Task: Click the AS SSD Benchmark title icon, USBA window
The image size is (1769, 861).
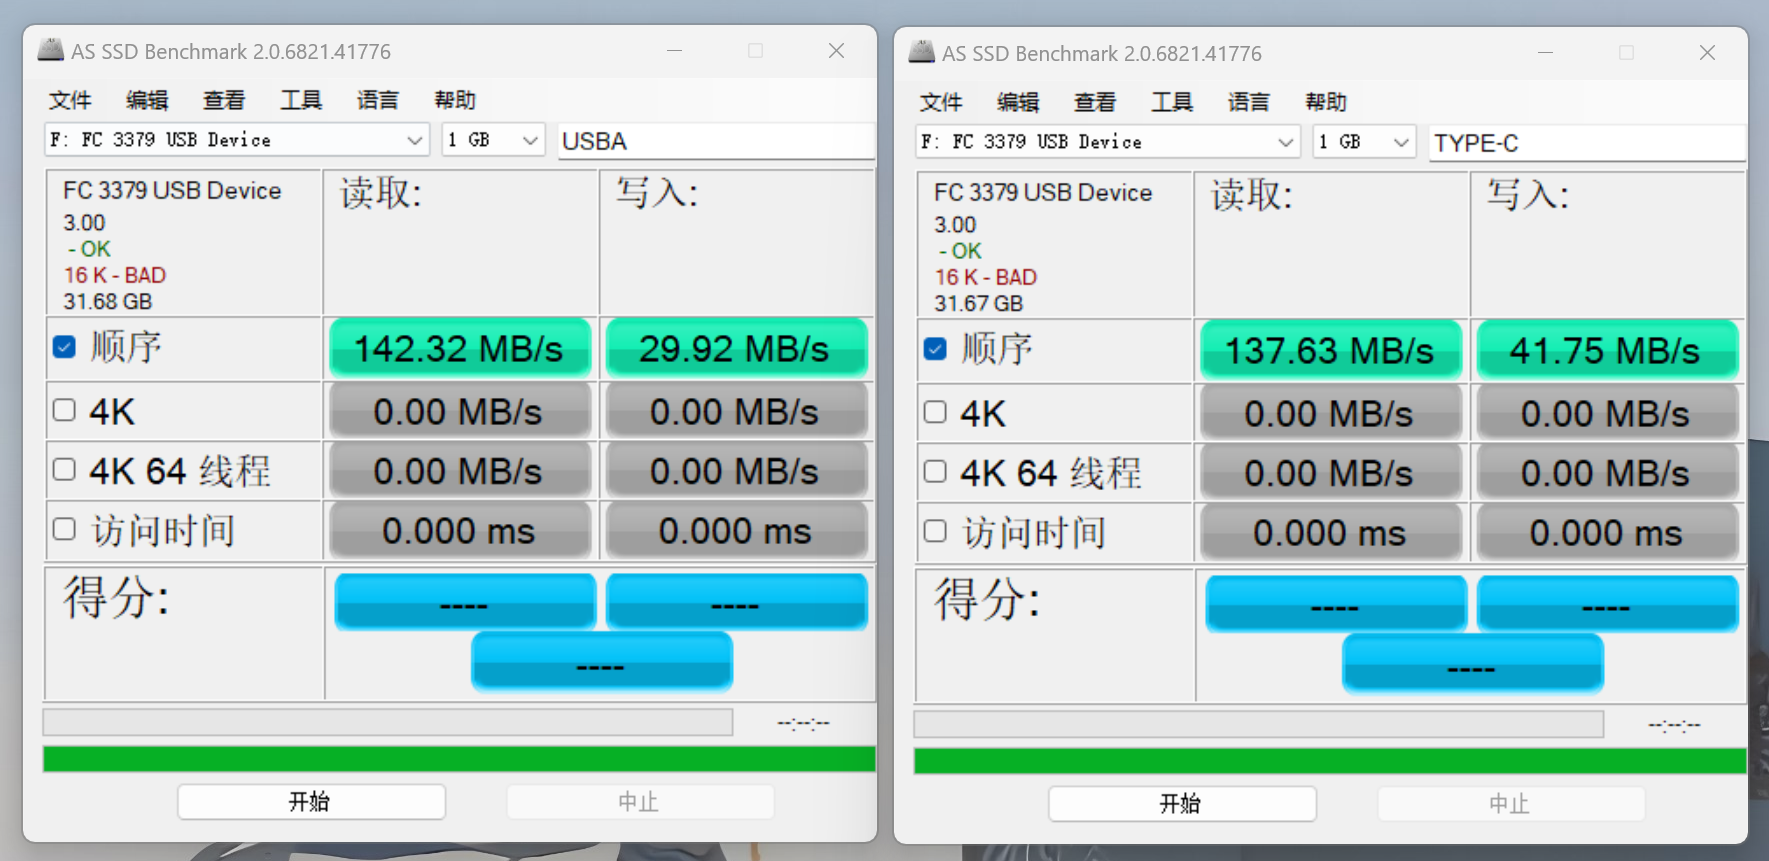Action: coord(50,50)
